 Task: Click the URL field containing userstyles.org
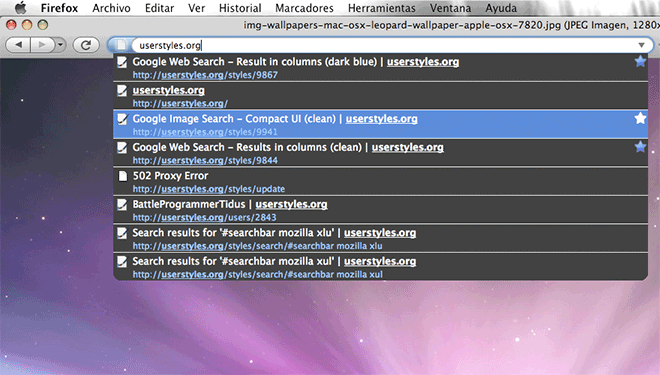381,45
